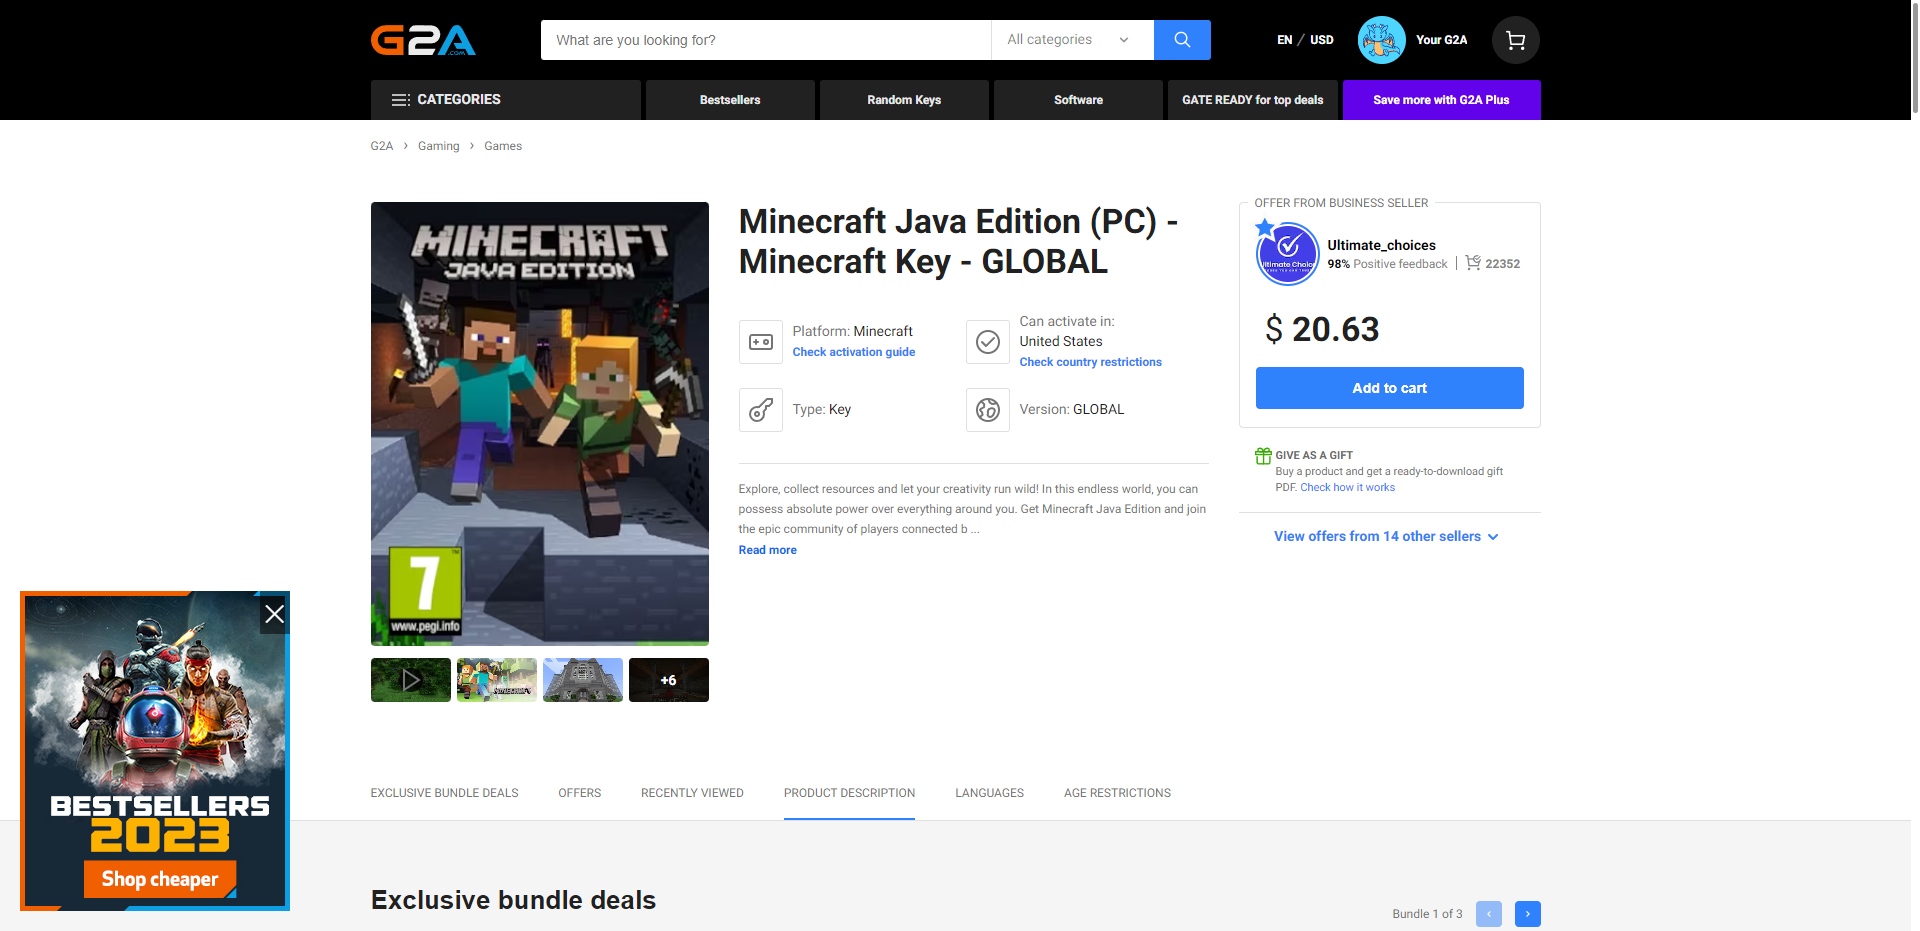Open Random Keys nav item

pos(904,100)
